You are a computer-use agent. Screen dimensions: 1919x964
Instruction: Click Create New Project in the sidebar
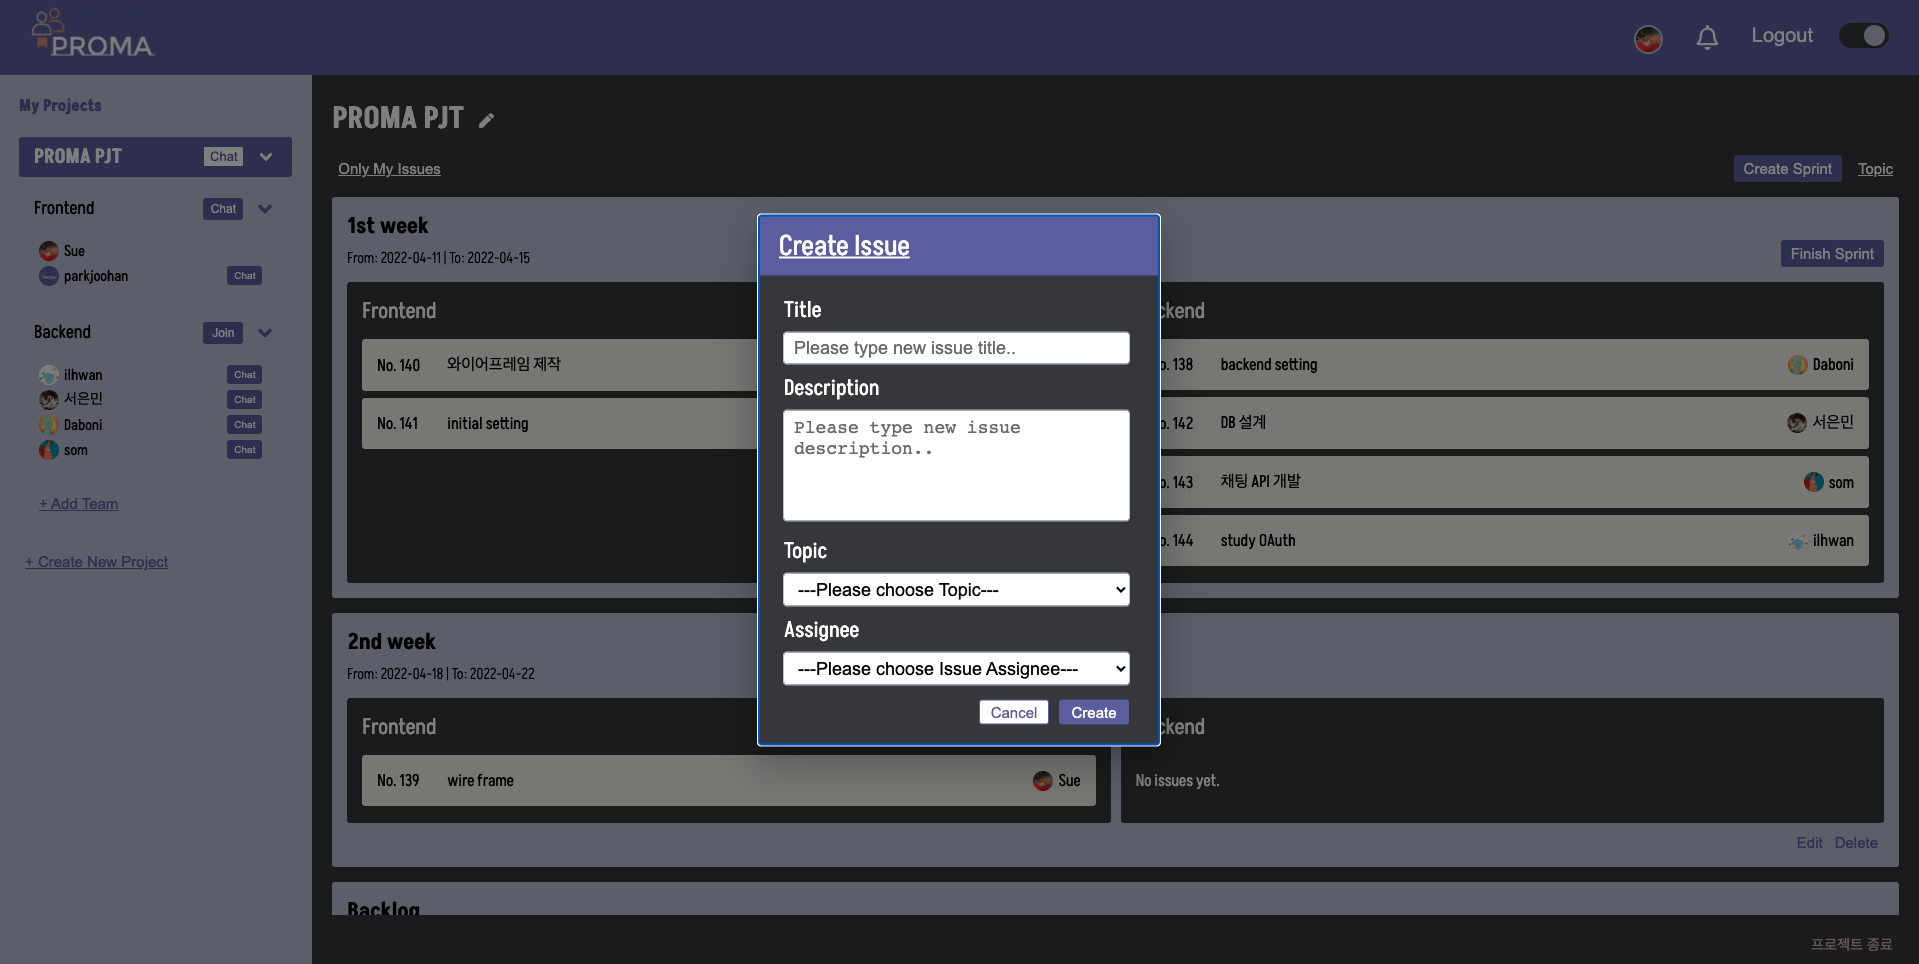pyautogui.click(x=96, y=561)
